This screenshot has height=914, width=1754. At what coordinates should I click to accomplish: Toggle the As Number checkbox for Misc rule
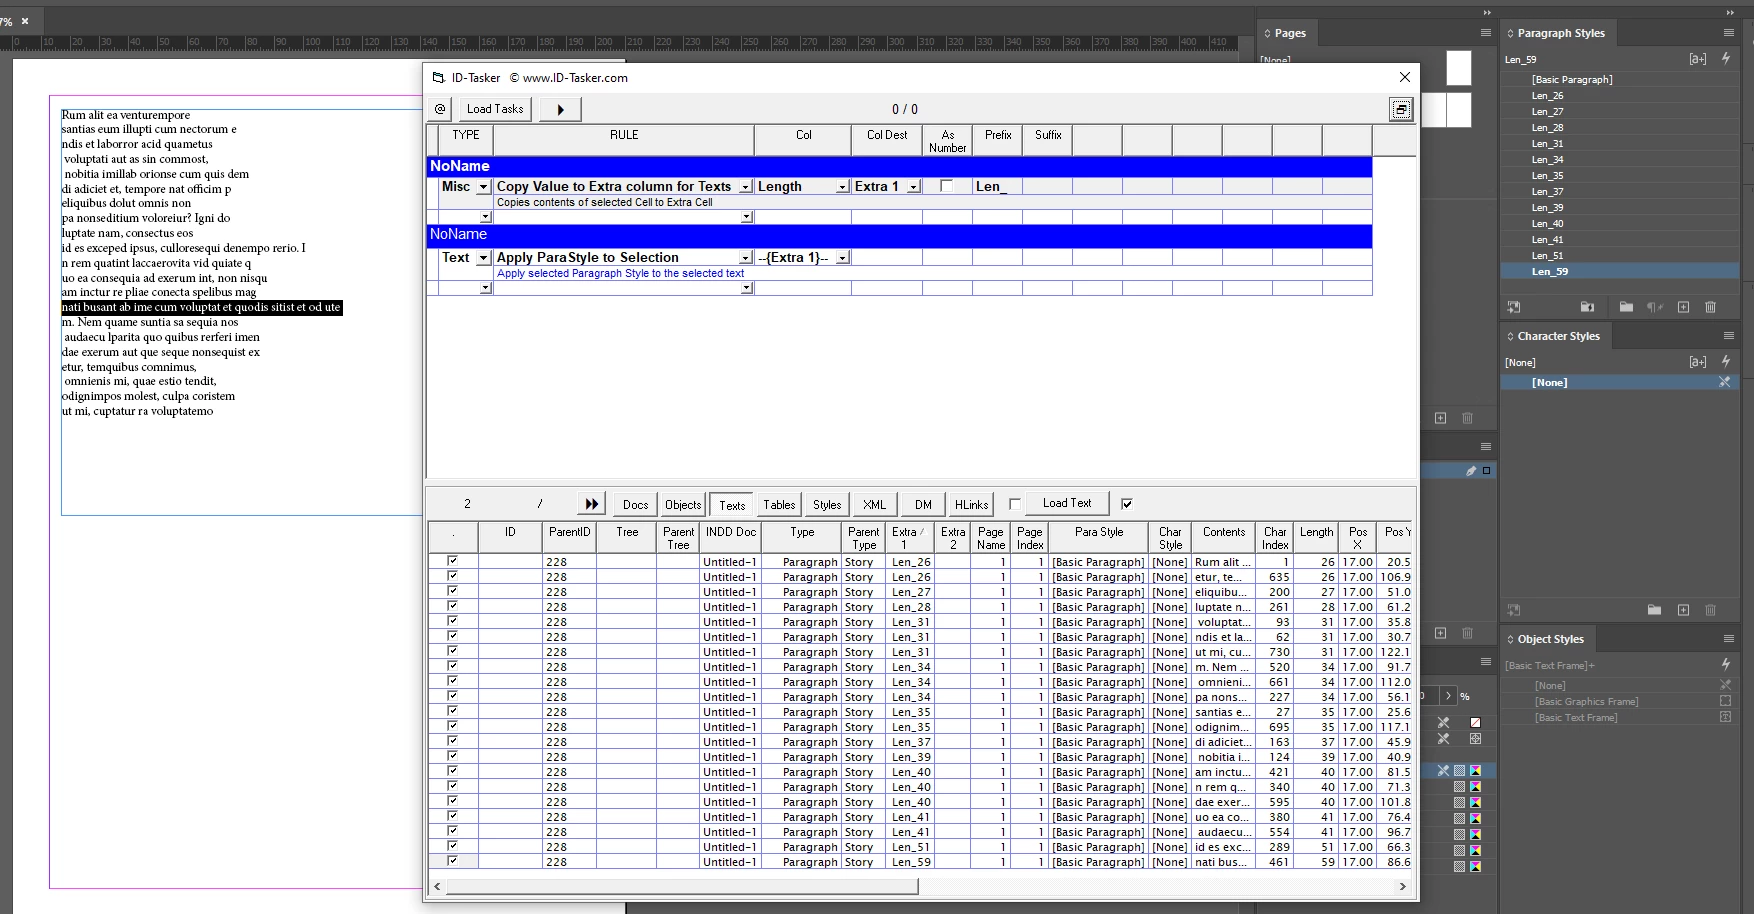tap(946, 186)
